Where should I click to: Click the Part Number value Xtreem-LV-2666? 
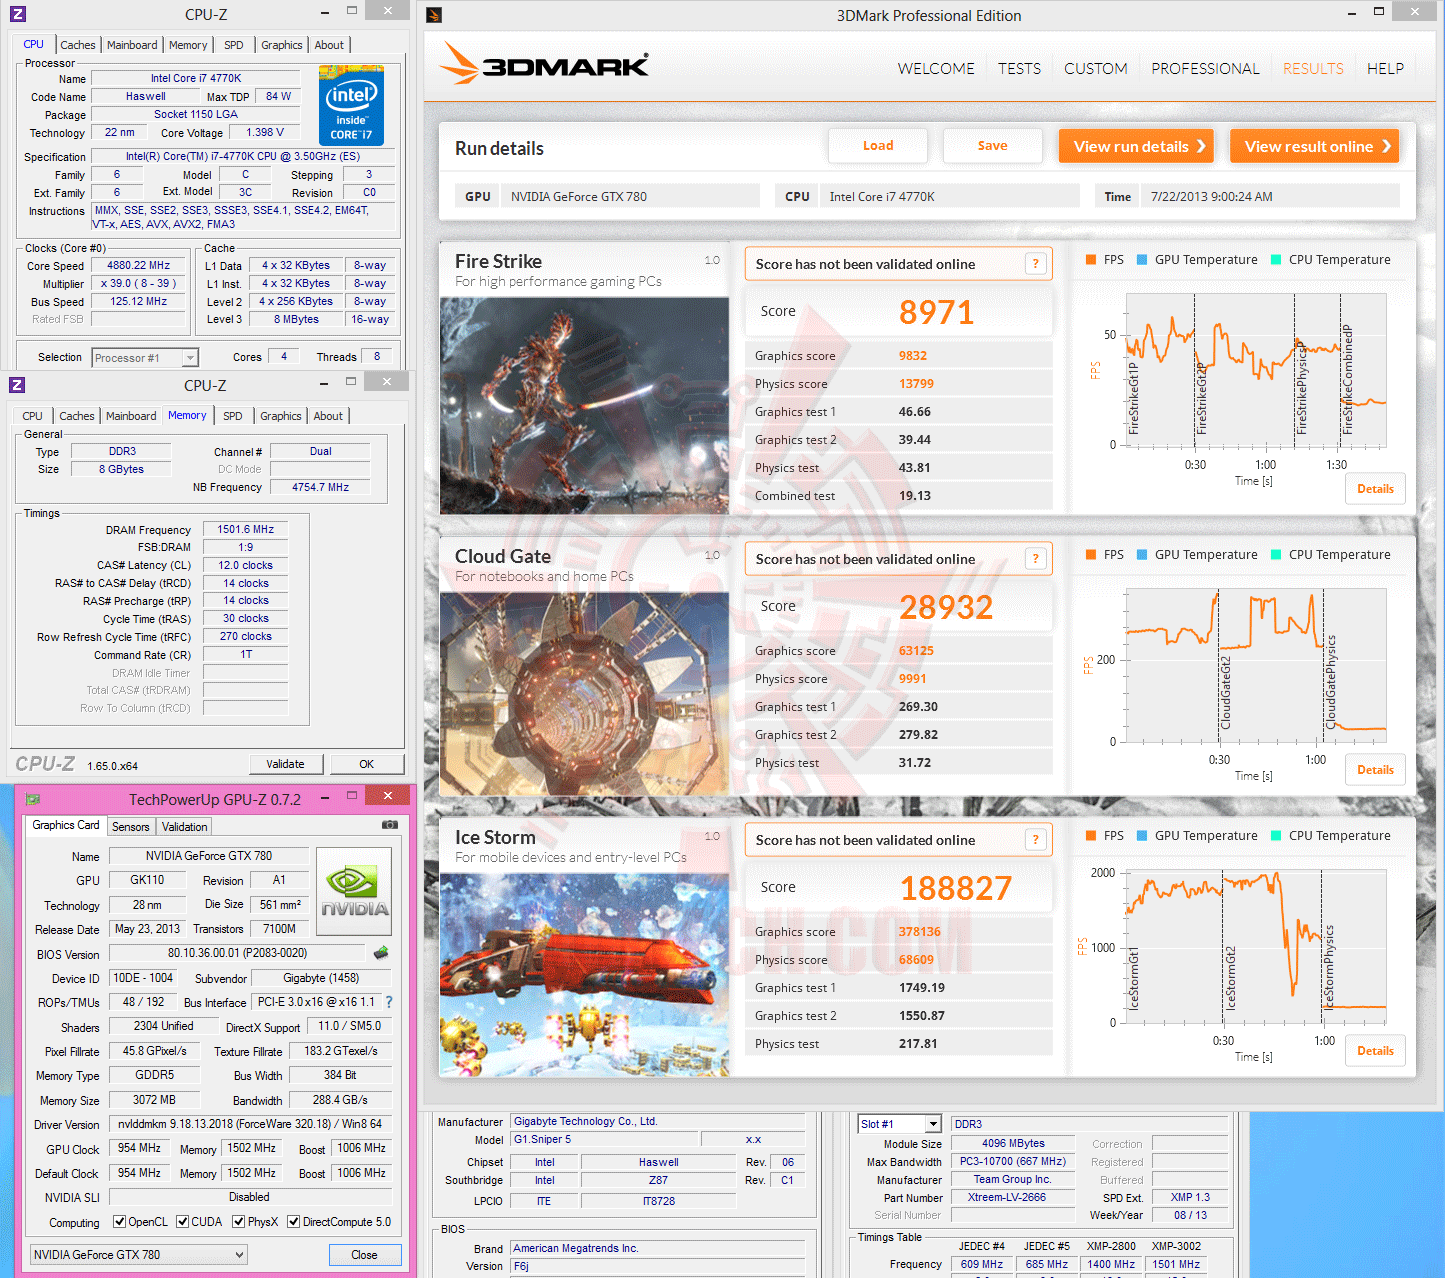pos(1013,1198)
